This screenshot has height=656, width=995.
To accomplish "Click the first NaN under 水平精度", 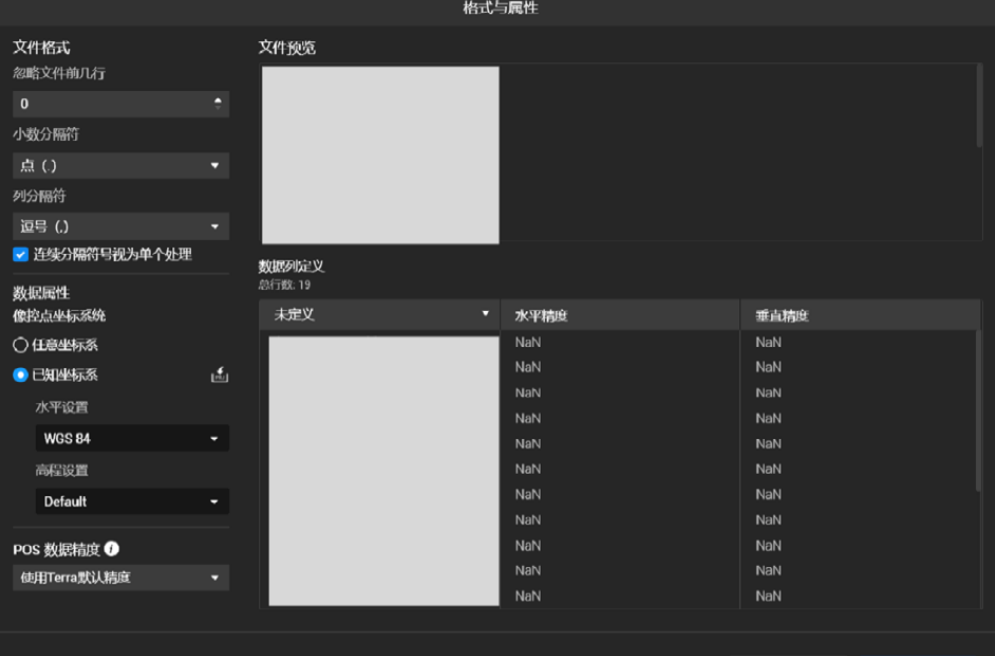I will pyautogui.click(x=528, y=343).
